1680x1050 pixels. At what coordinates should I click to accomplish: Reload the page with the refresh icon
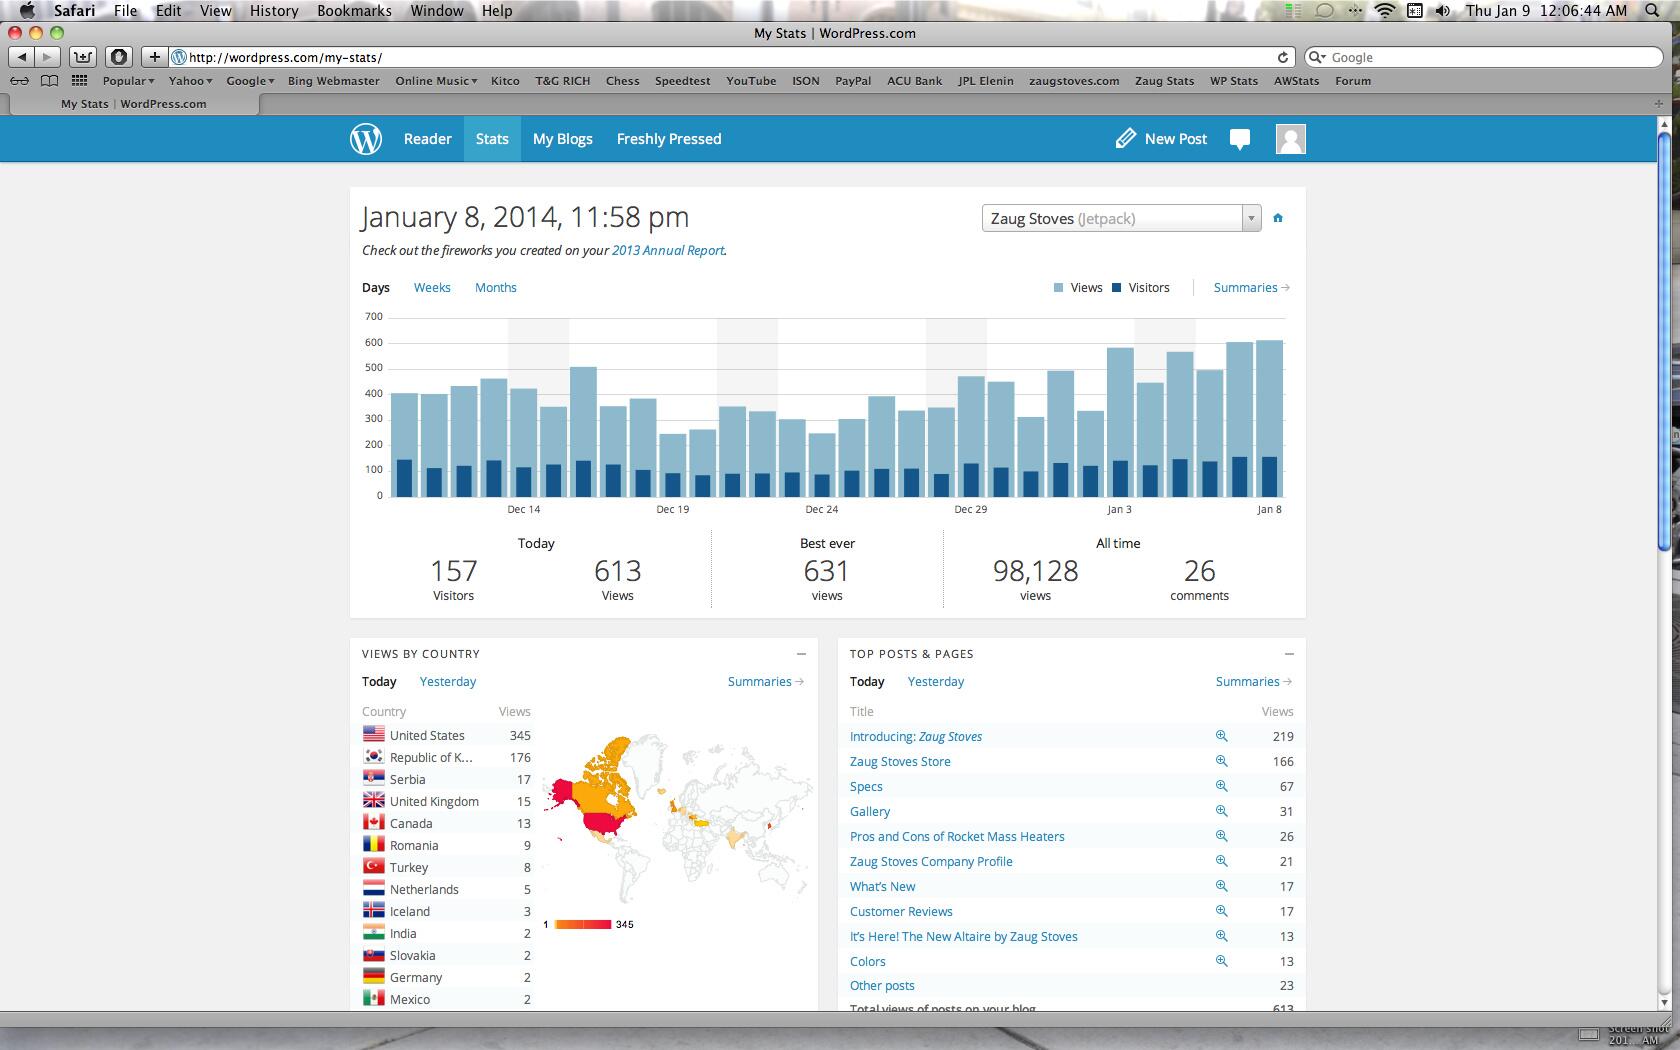(x=1283, y=57)
